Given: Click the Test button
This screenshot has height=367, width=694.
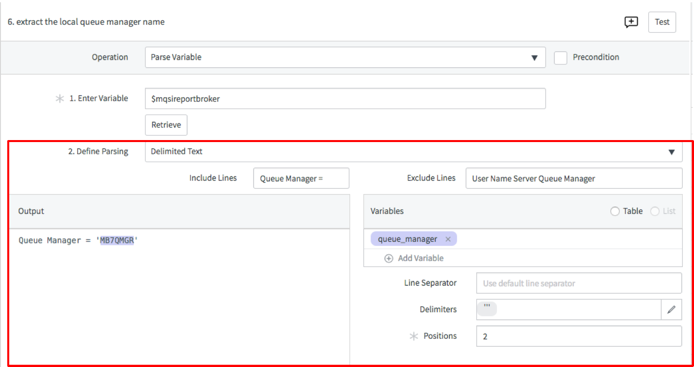Looking at the screenshot, I should tap(662, 22).
